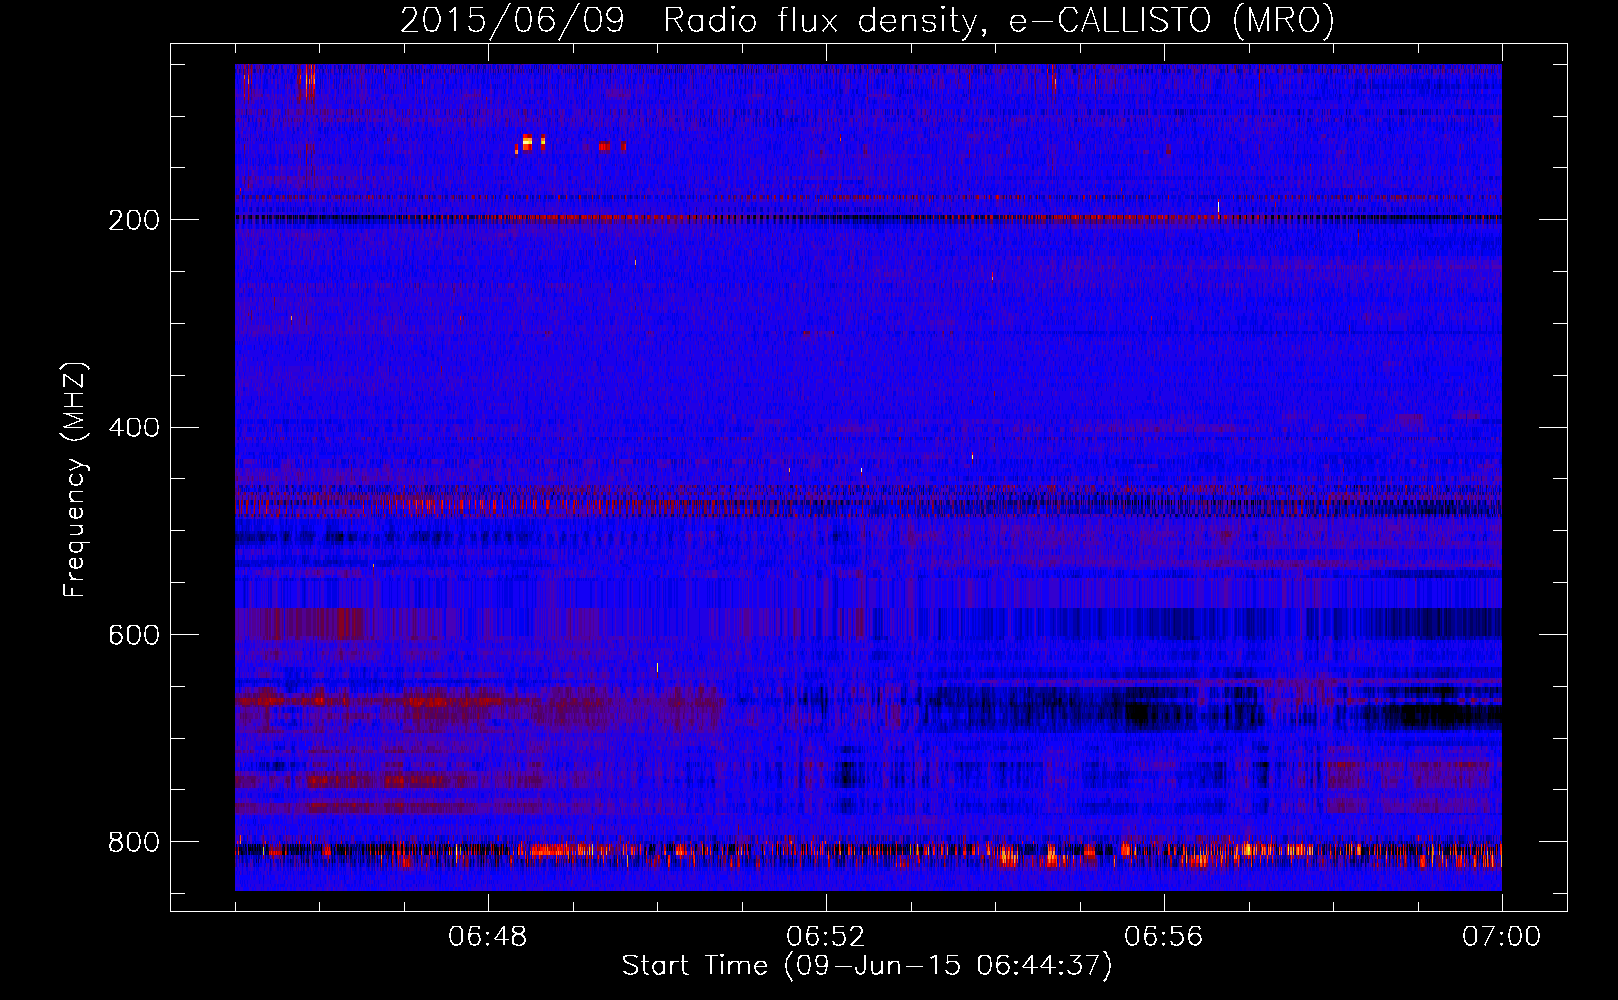Click the "600" frequency tick label
This screenshot has width=1618, height=1000.
point(133,636)
